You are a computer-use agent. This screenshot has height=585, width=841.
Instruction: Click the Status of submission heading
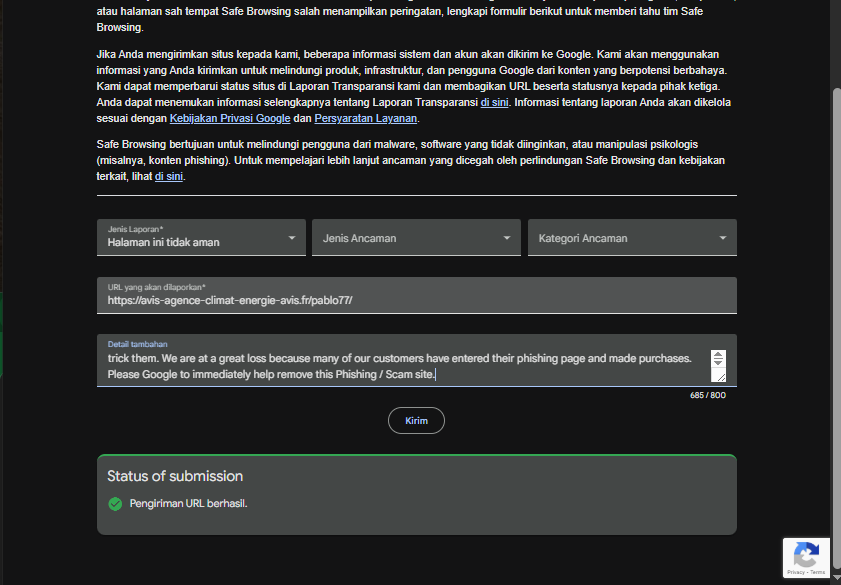[175, 476]
